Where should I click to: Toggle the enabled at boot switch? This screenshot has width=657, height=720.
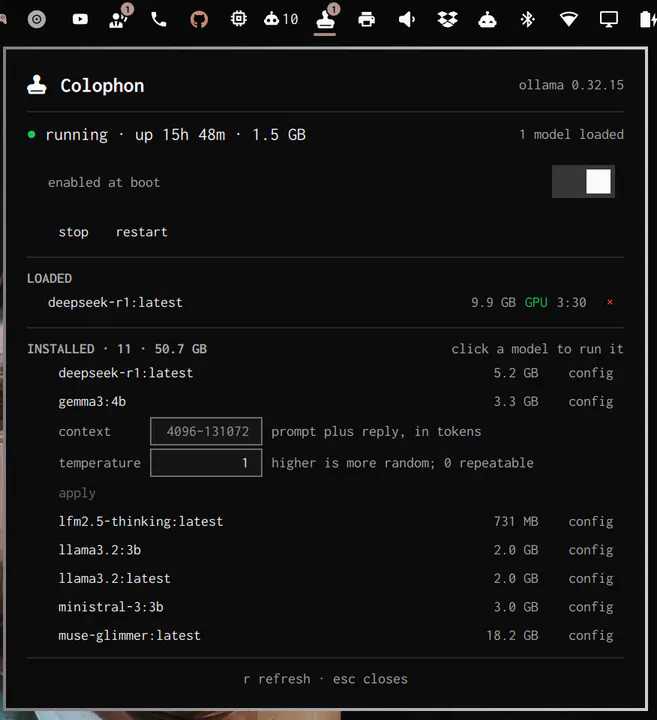point(583,181)
